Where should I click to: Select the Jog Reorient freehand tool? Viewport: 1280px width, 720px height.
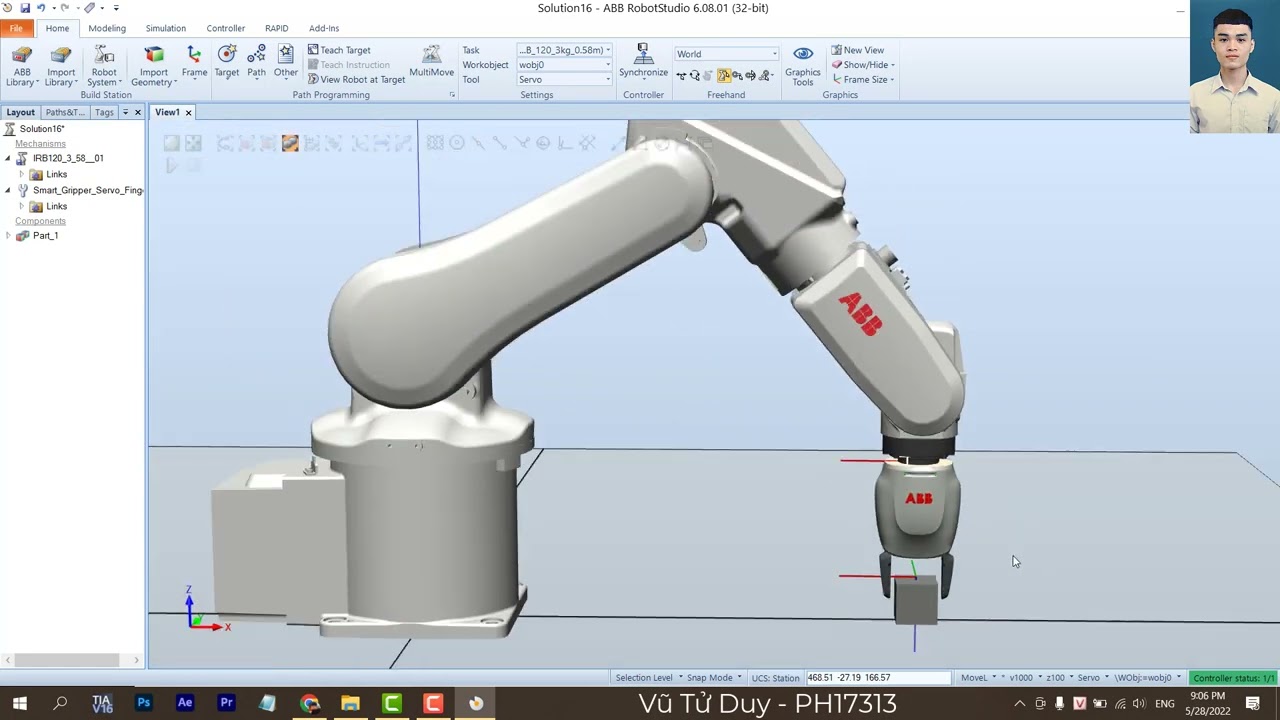[x=751, y=76]
